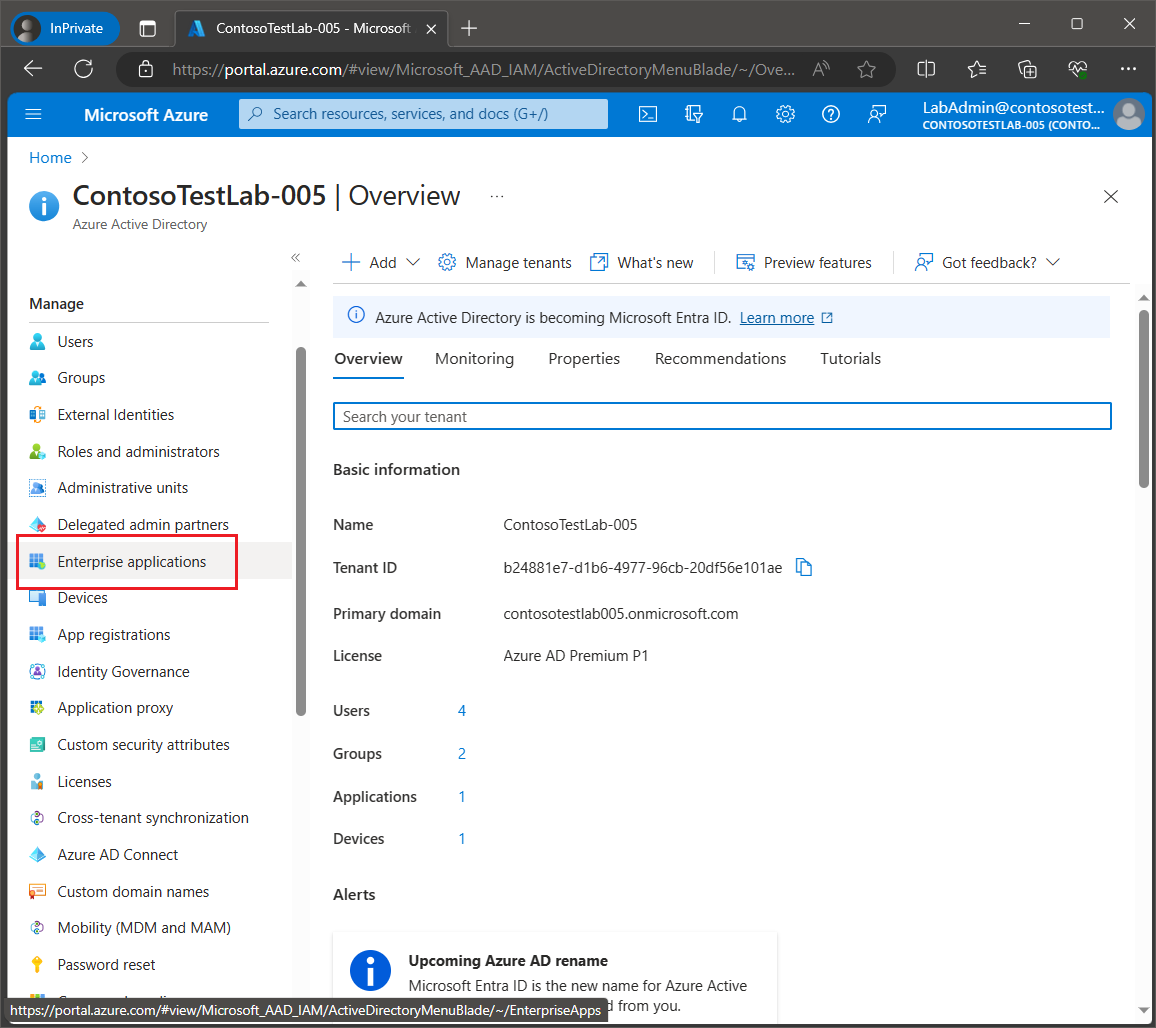This screenshot has width=1156, height=1028.
Task: Open portal settings gear
Action: click(x=785, y=114)
